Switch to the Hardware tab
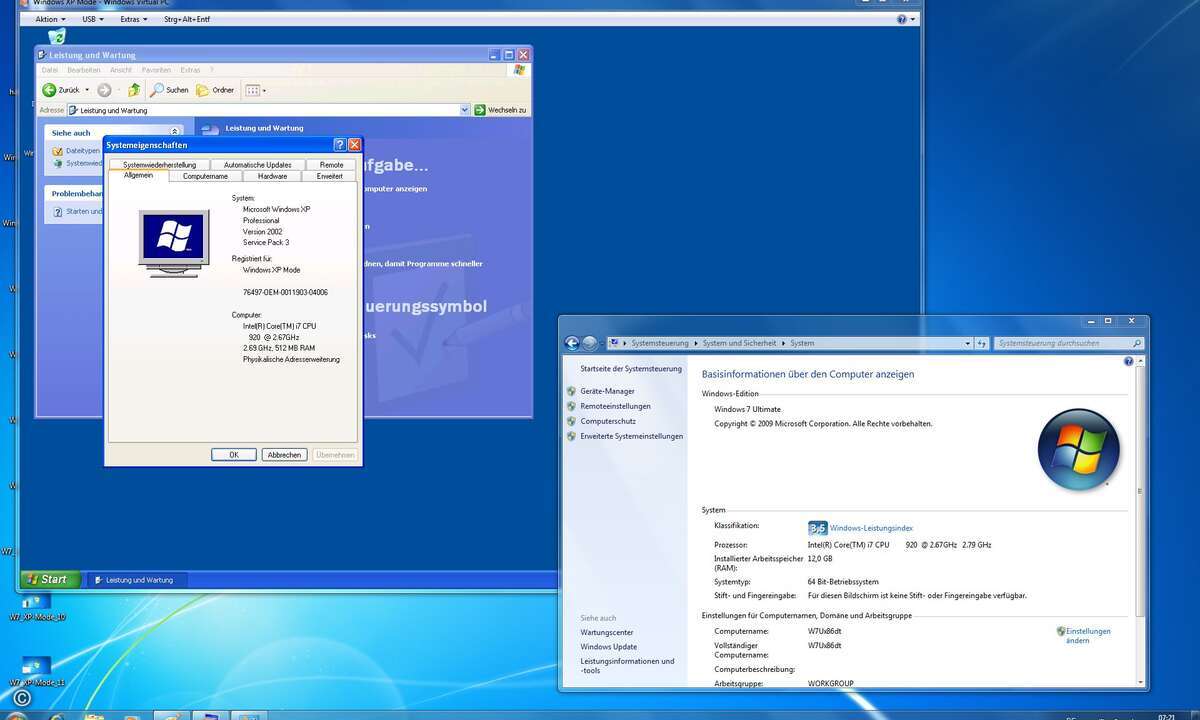The image size is (1200, 720). click(272, 176)
